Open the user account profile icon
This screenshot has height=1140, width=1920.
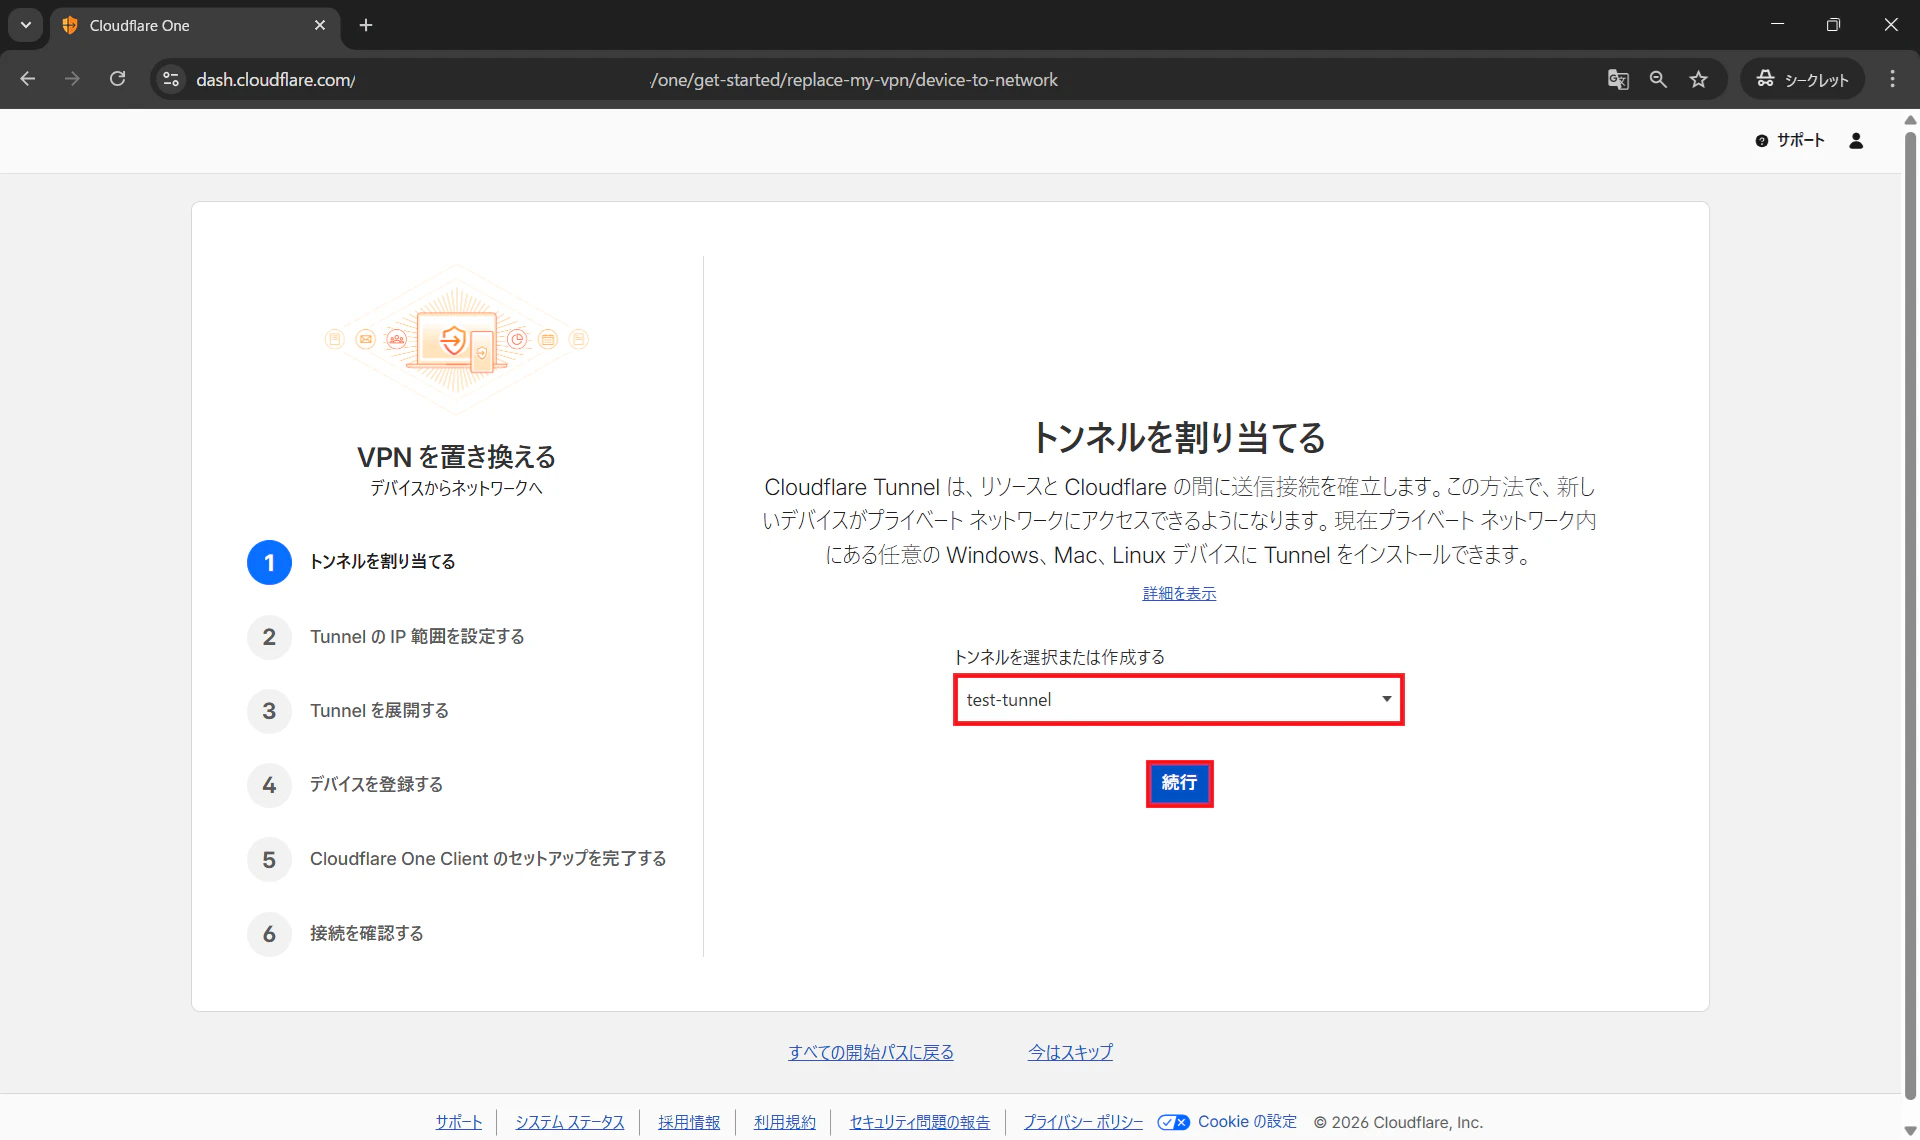(x=1856, y=141)
